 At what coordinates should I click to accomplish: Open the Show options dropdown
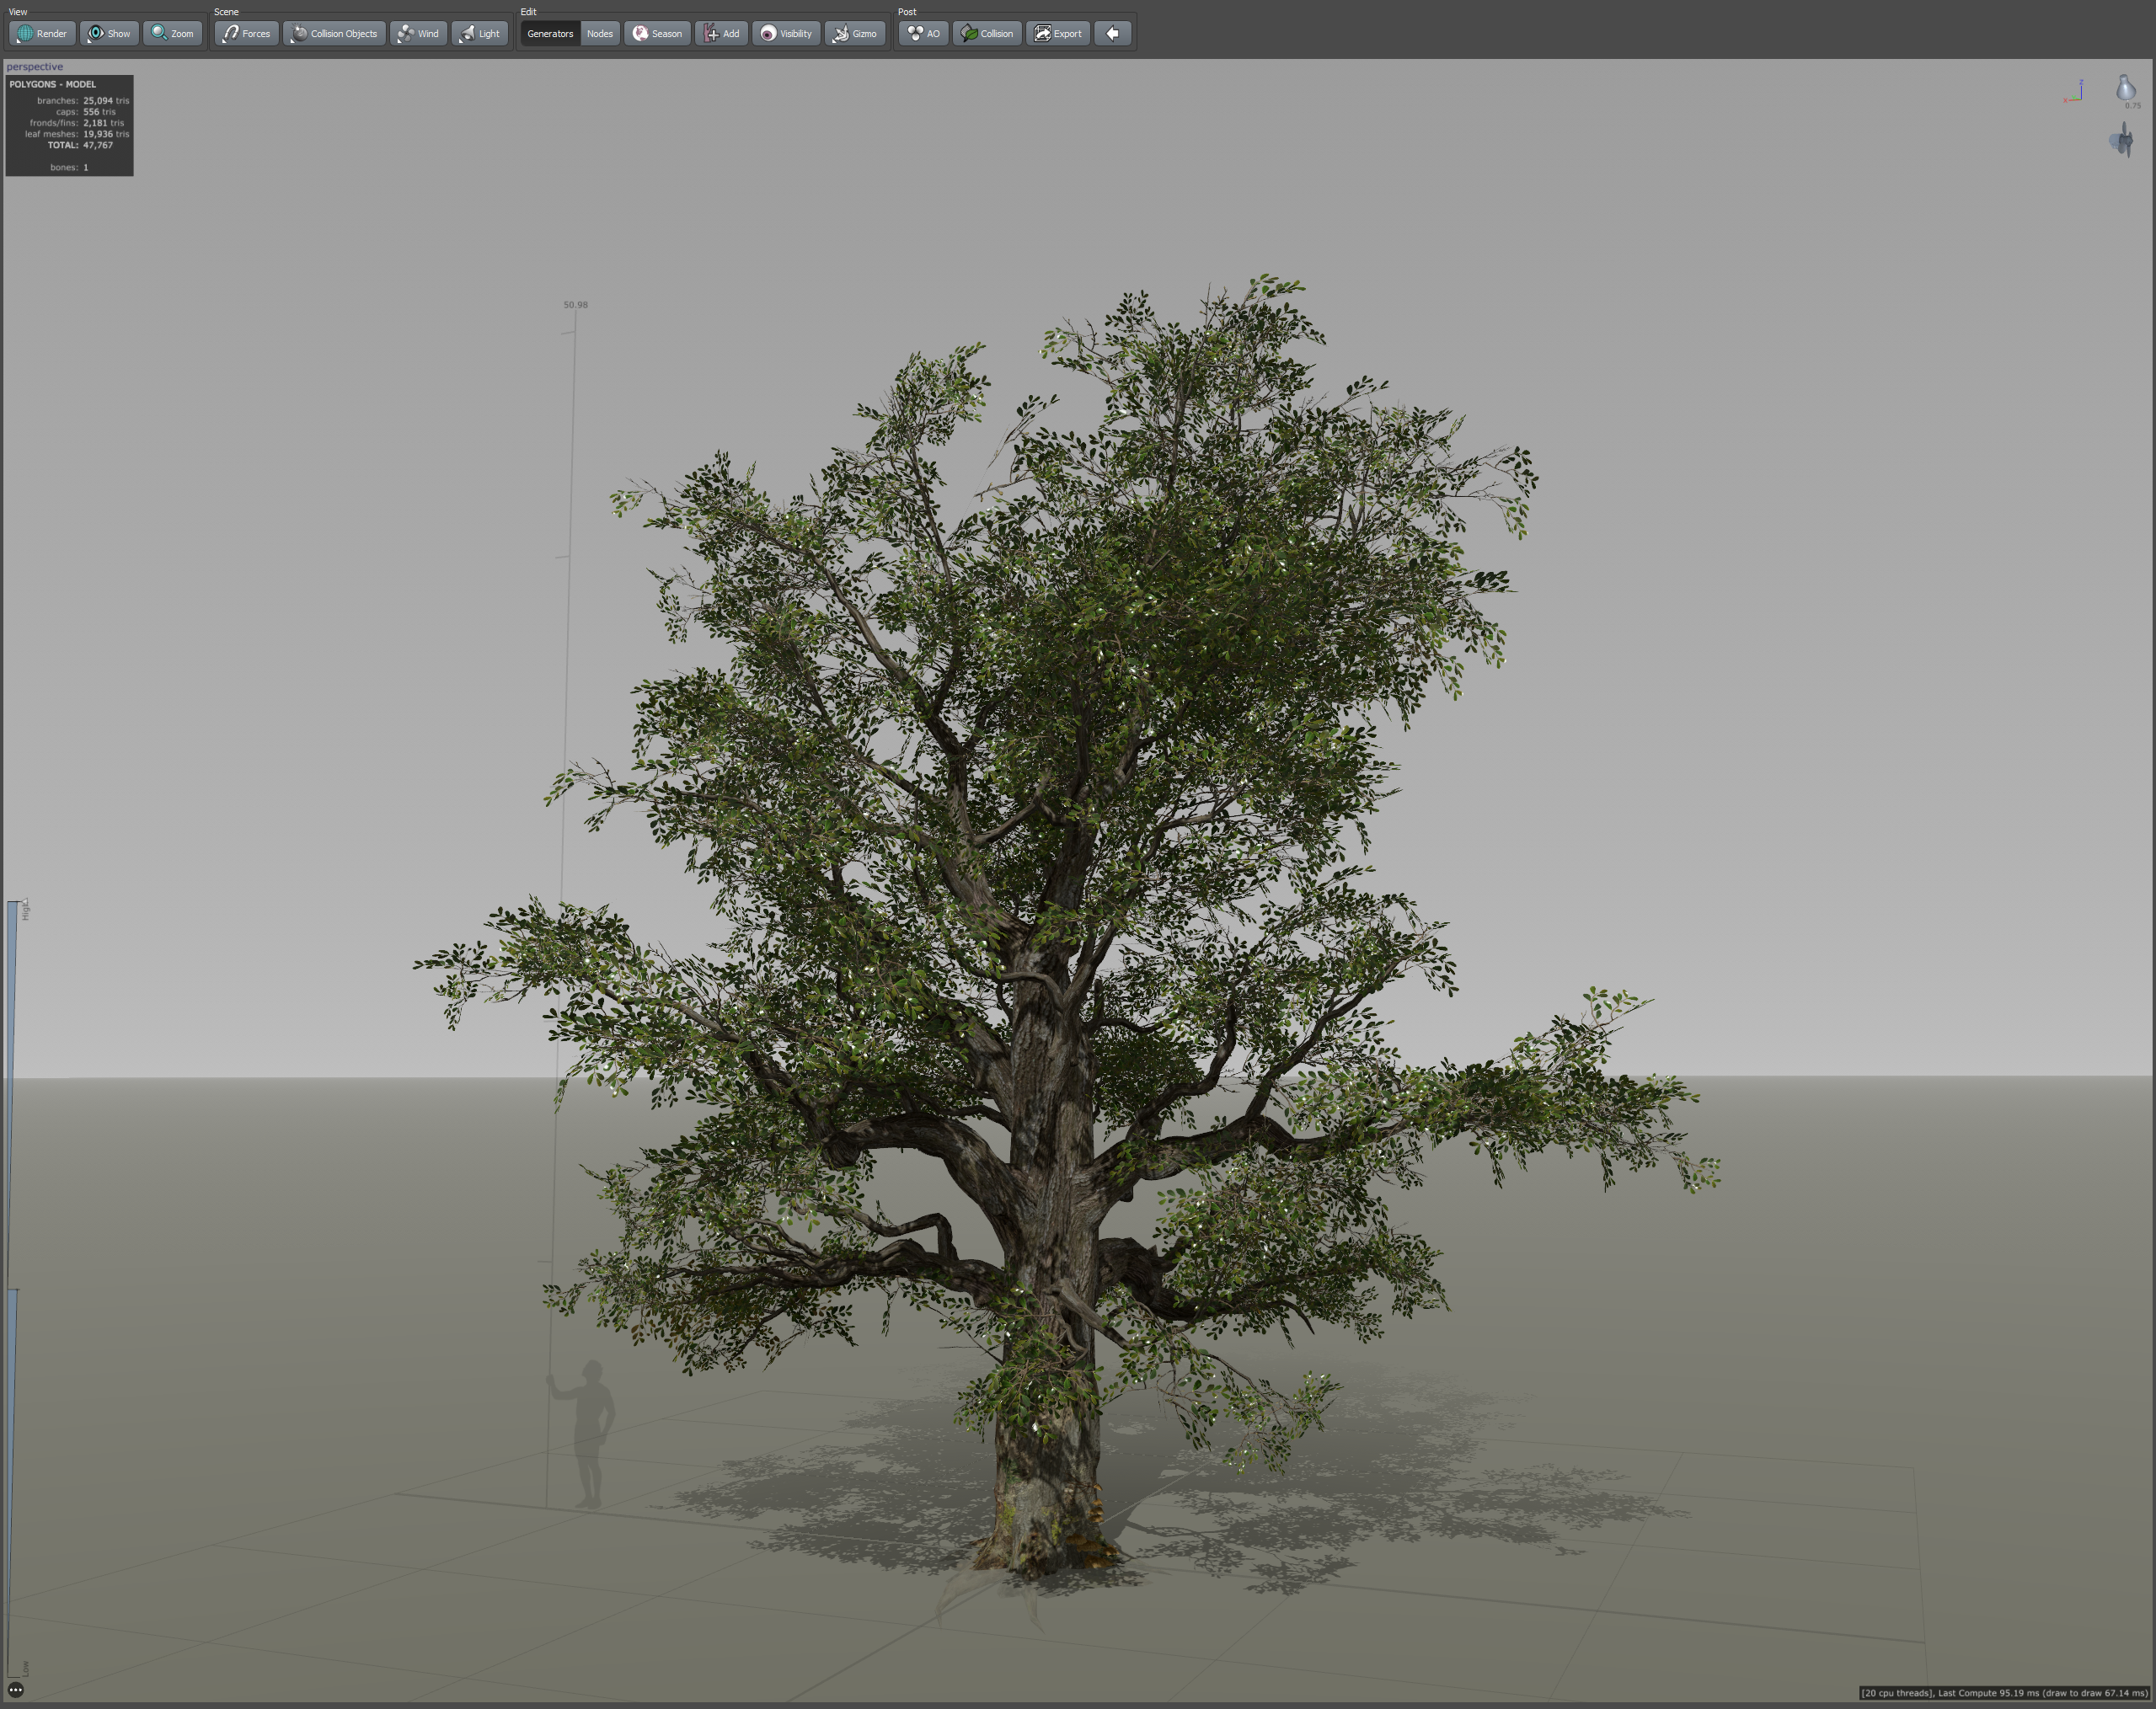[109, 33]
